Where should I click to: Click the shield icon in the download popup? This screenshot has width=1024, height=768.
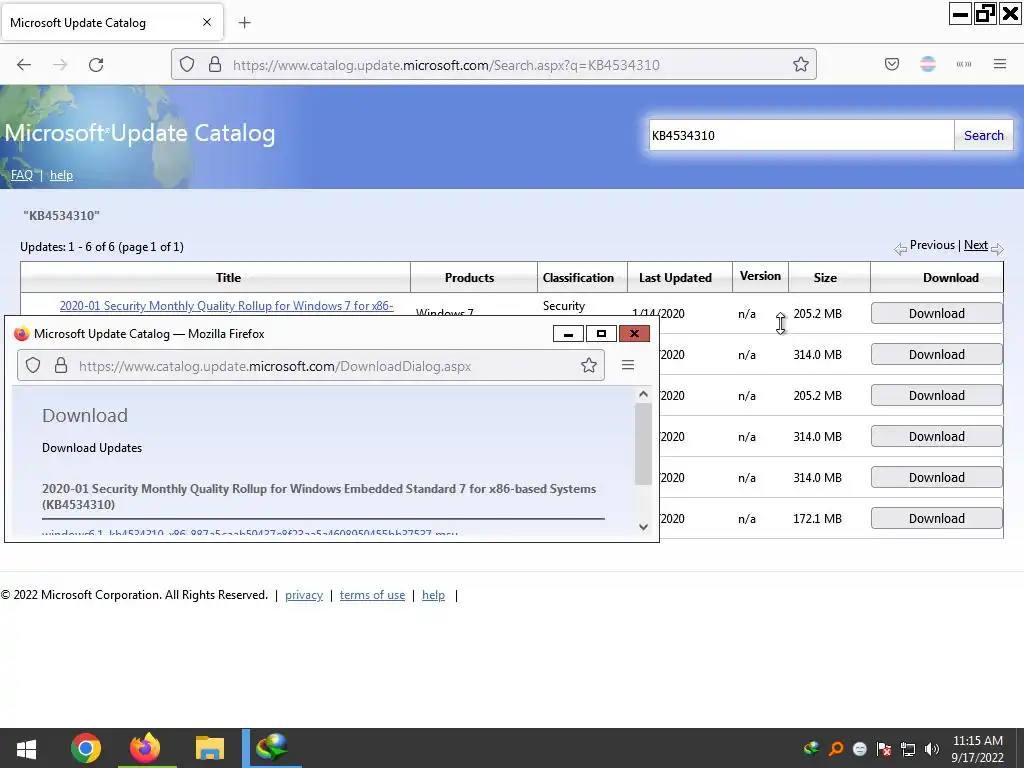click(x=33, y=366)
